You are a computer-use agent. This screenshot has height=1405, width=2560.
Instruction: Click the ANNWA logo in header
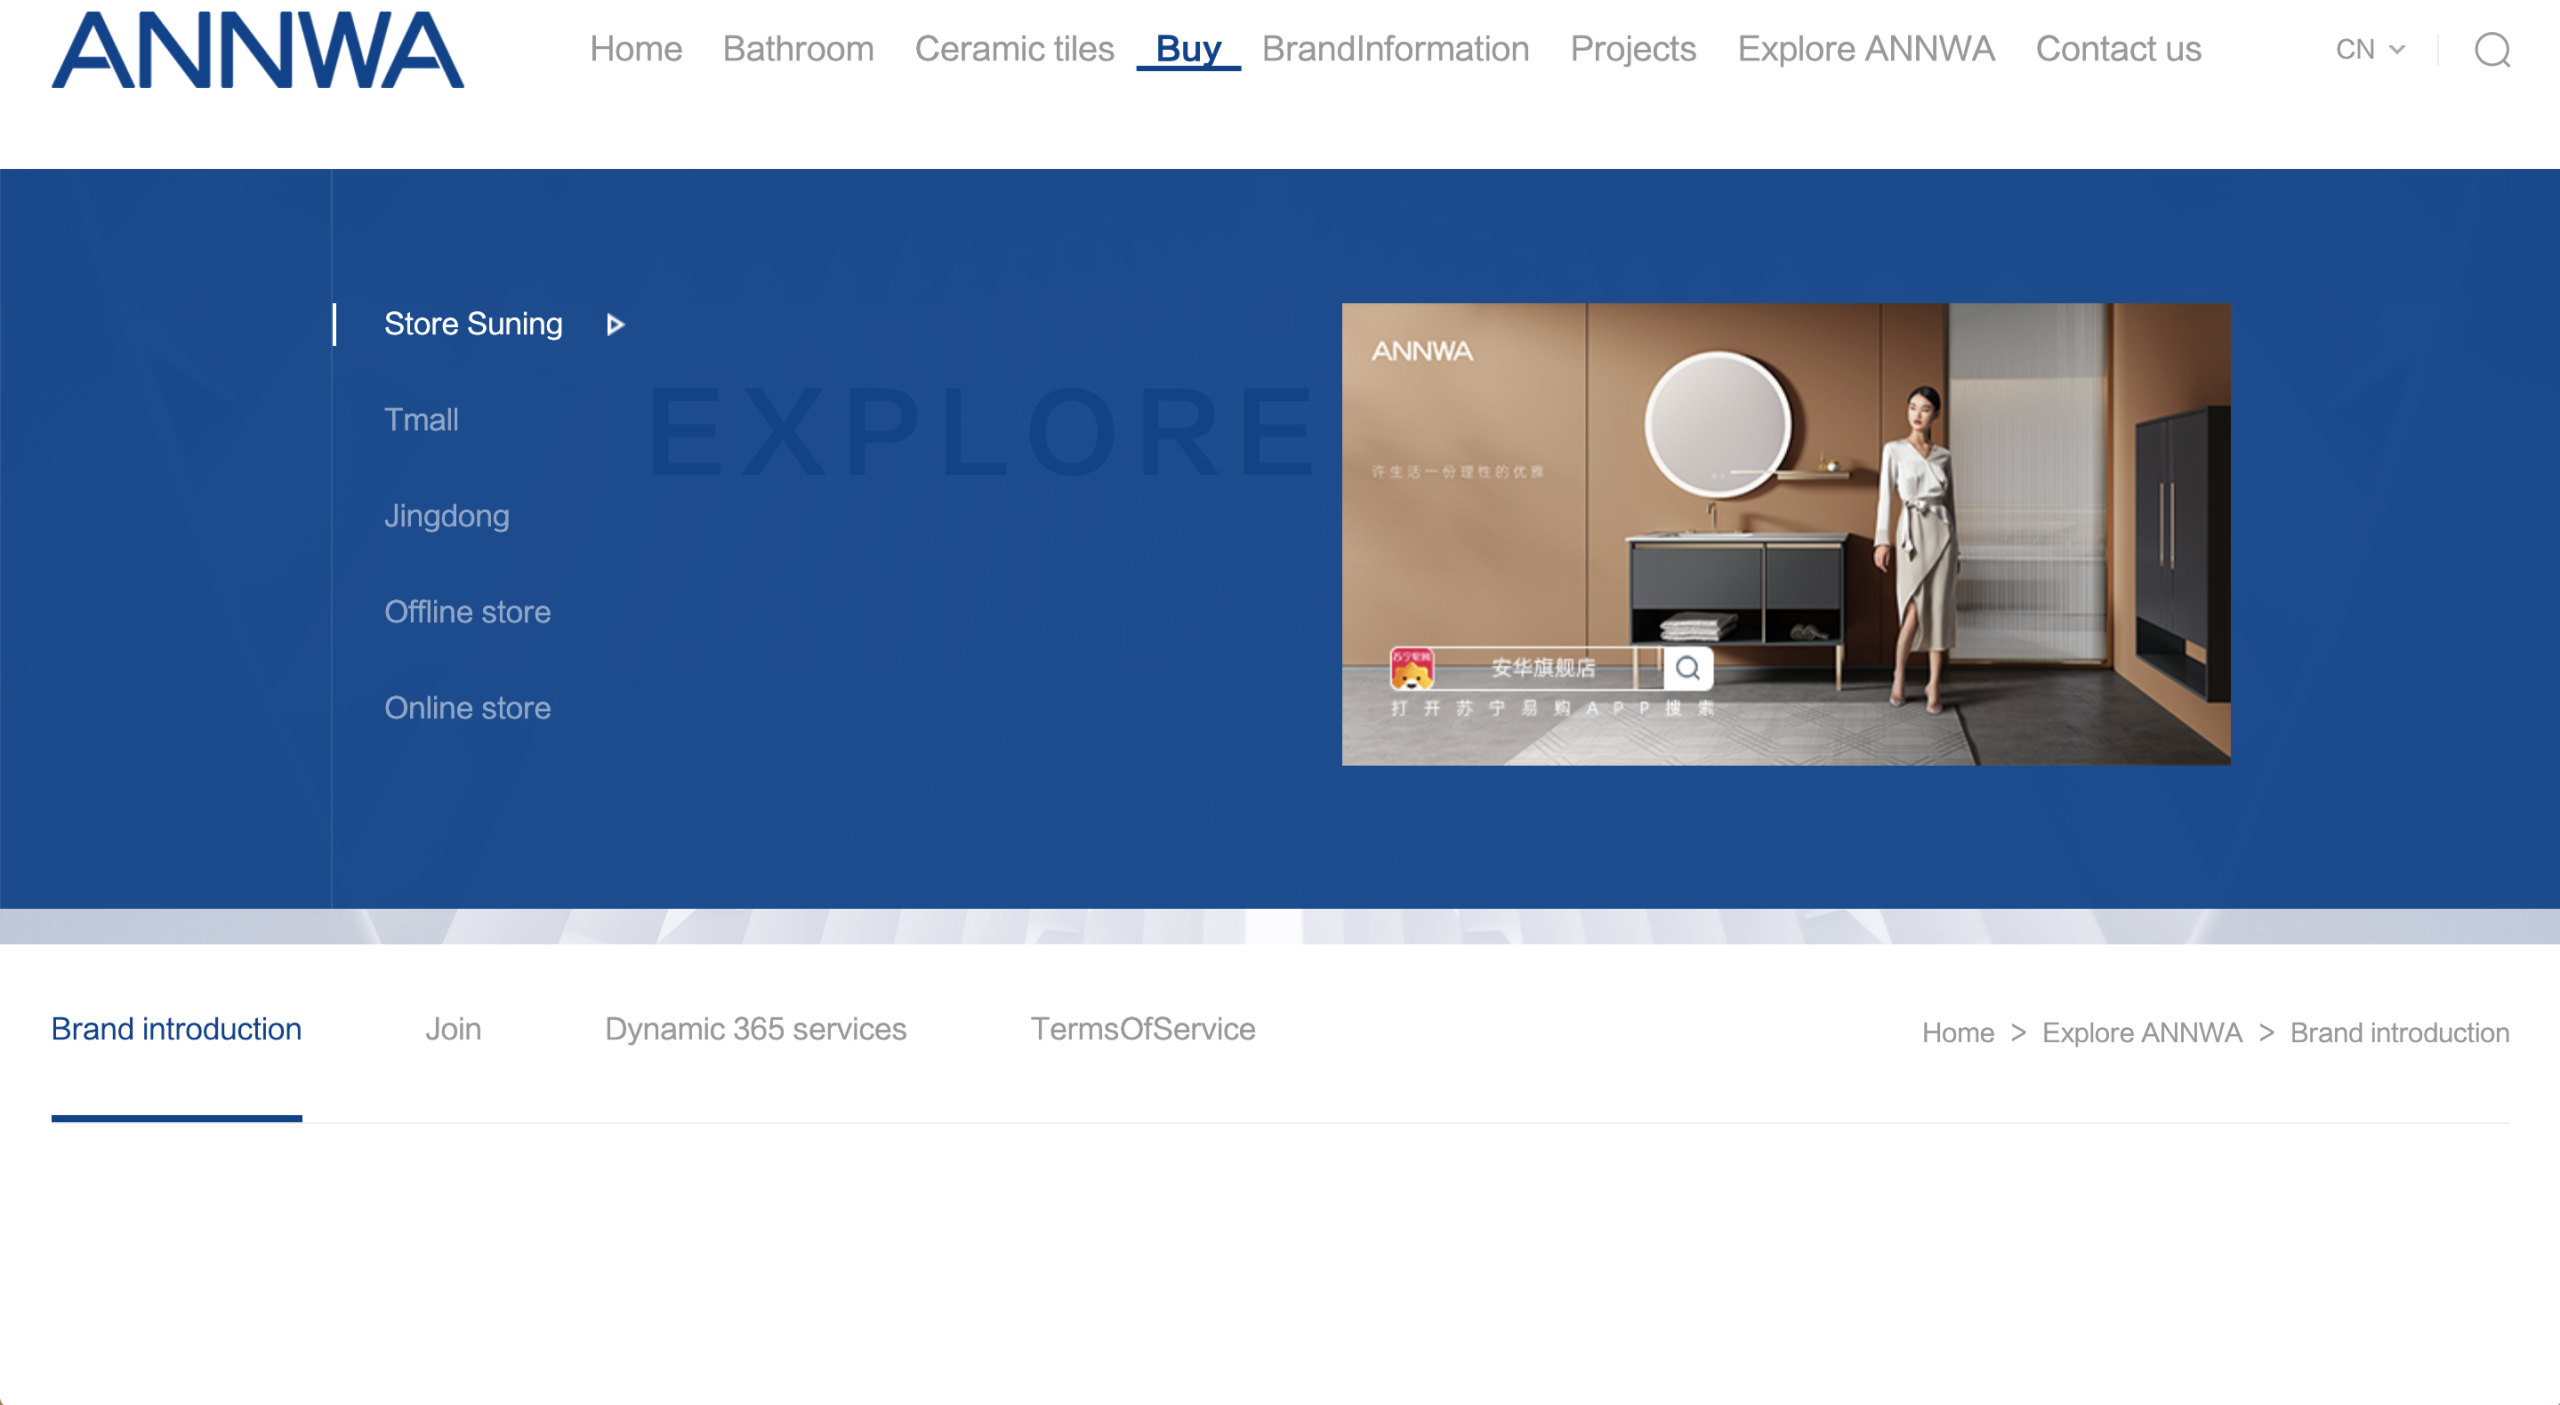pyautogui.click(x=257, y=50)
